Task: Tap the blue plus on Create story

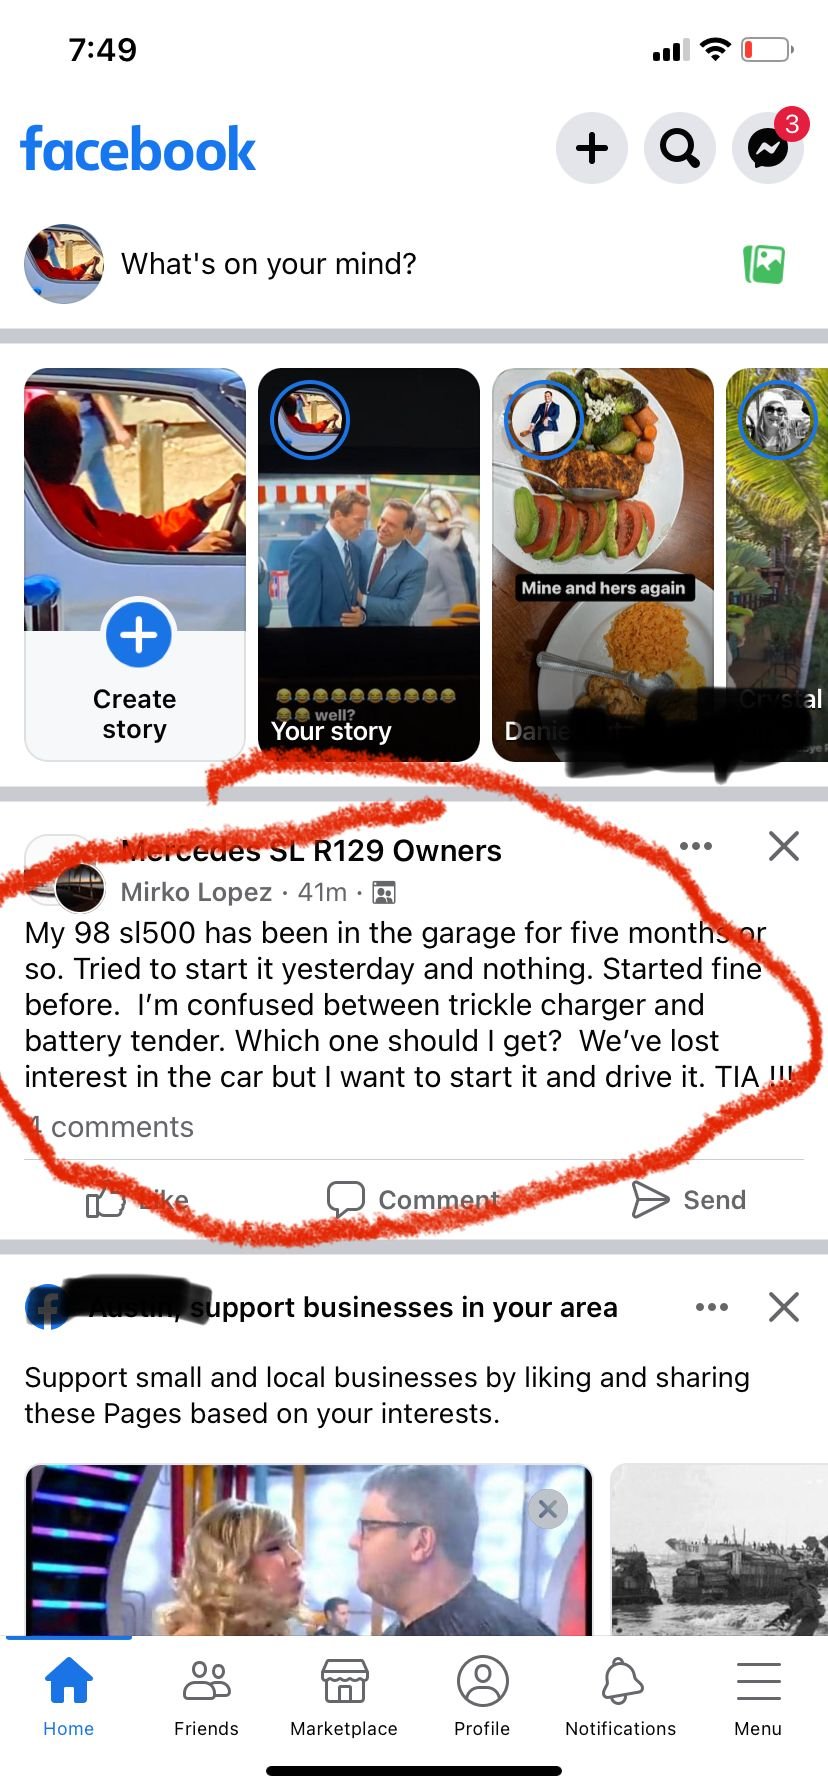Action: pyautogui.click(x=138, y=634)
